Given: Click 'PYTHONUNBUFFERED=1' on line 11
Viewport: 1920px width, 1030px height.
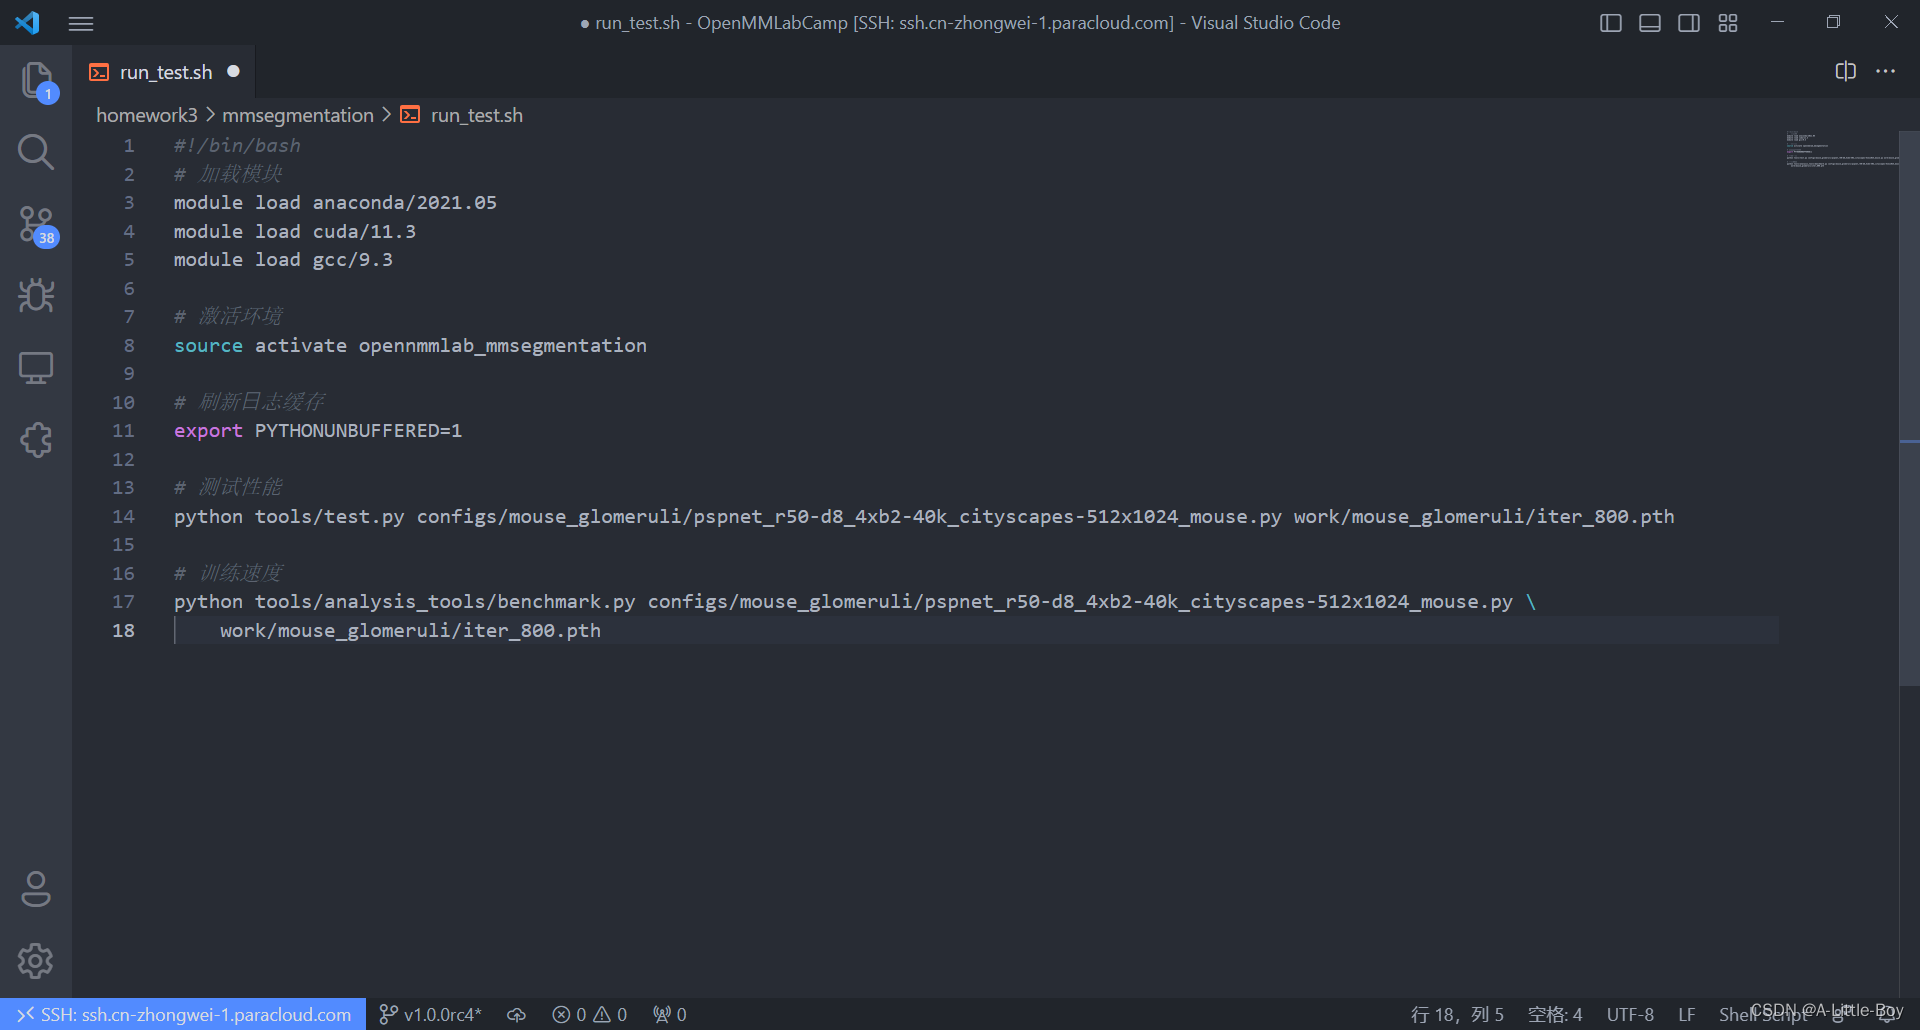Looking at the screenshot, I should tap(358, 430).
